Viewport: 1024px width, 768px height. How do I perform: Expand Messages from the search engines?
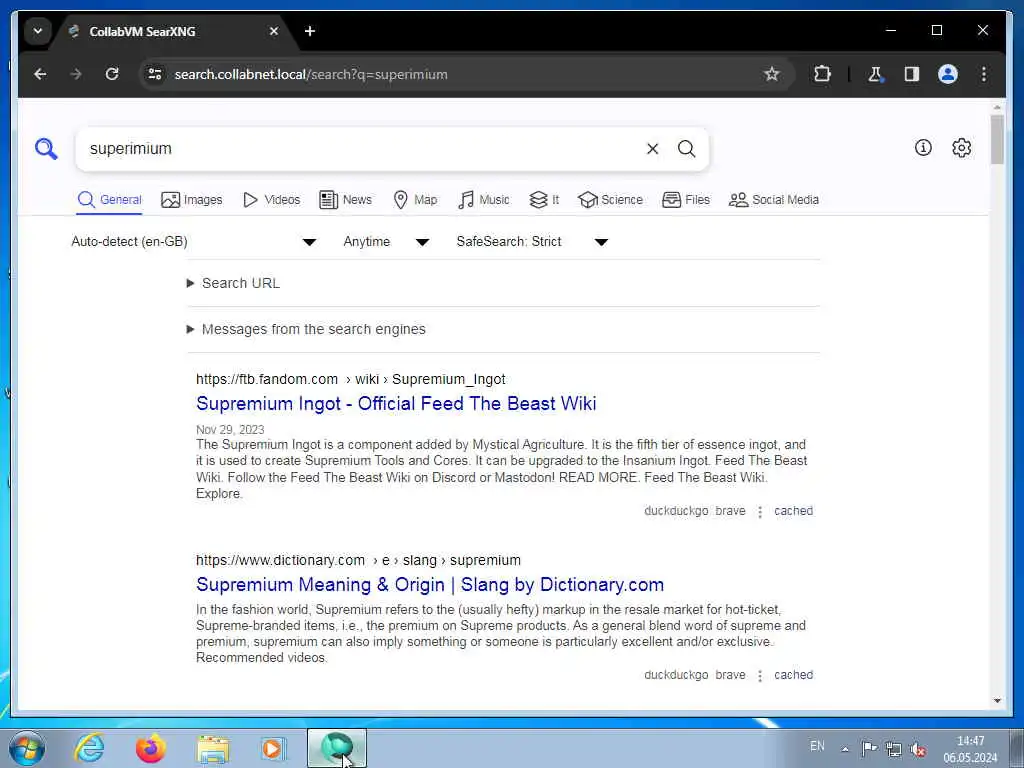(x=306, y=329)
